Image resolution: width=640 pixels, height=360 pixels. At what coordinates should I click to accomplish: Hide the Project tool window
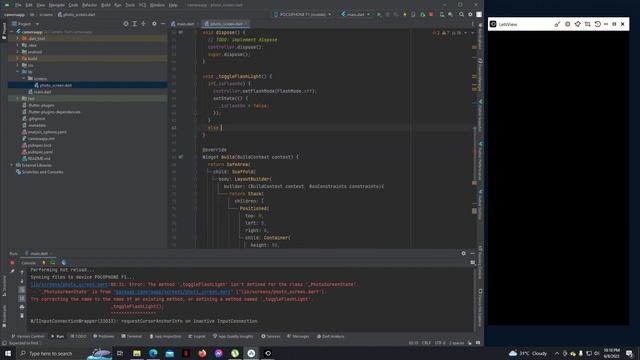pyautogui.click(x=163, y=24)
